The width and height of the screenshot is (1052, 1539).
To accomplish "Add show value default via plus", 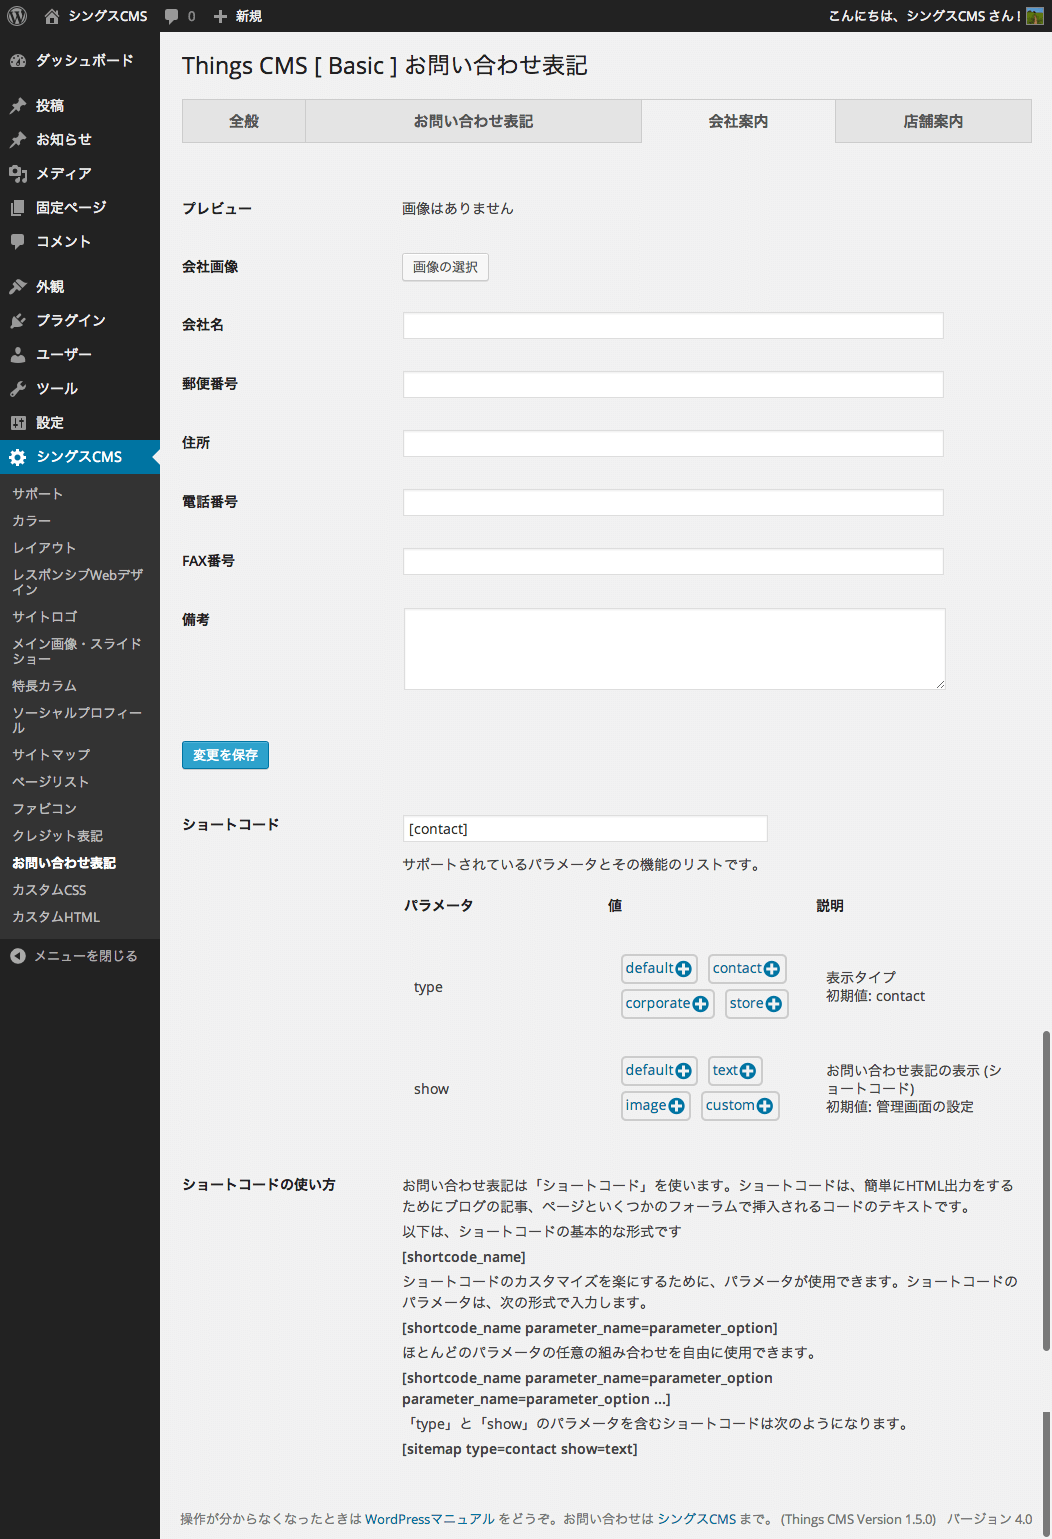I will point(684,1071).
